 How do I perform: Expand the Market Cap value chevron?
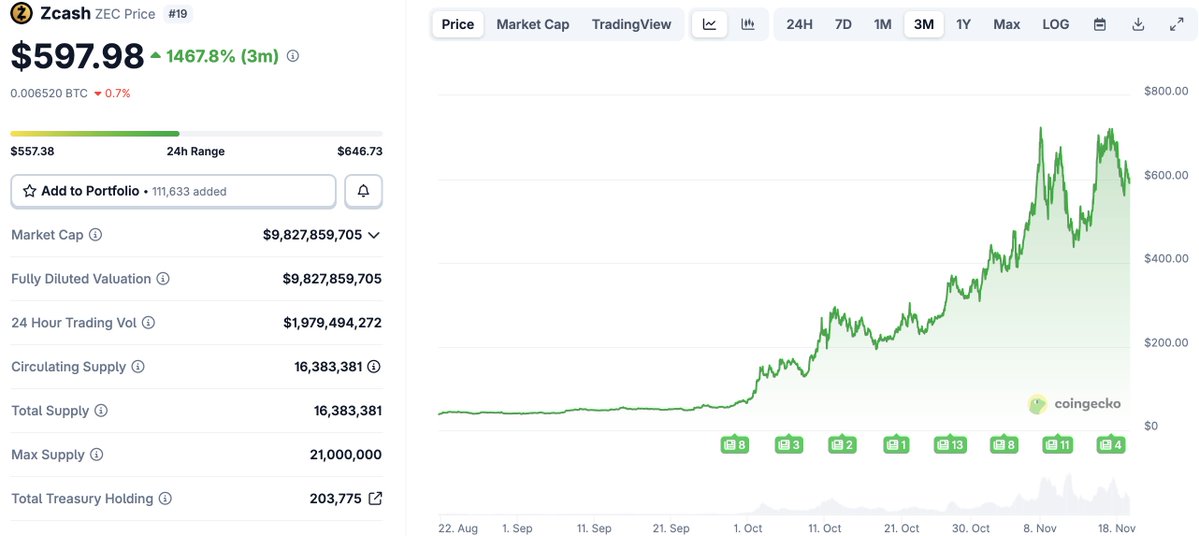tap(374, 235)
